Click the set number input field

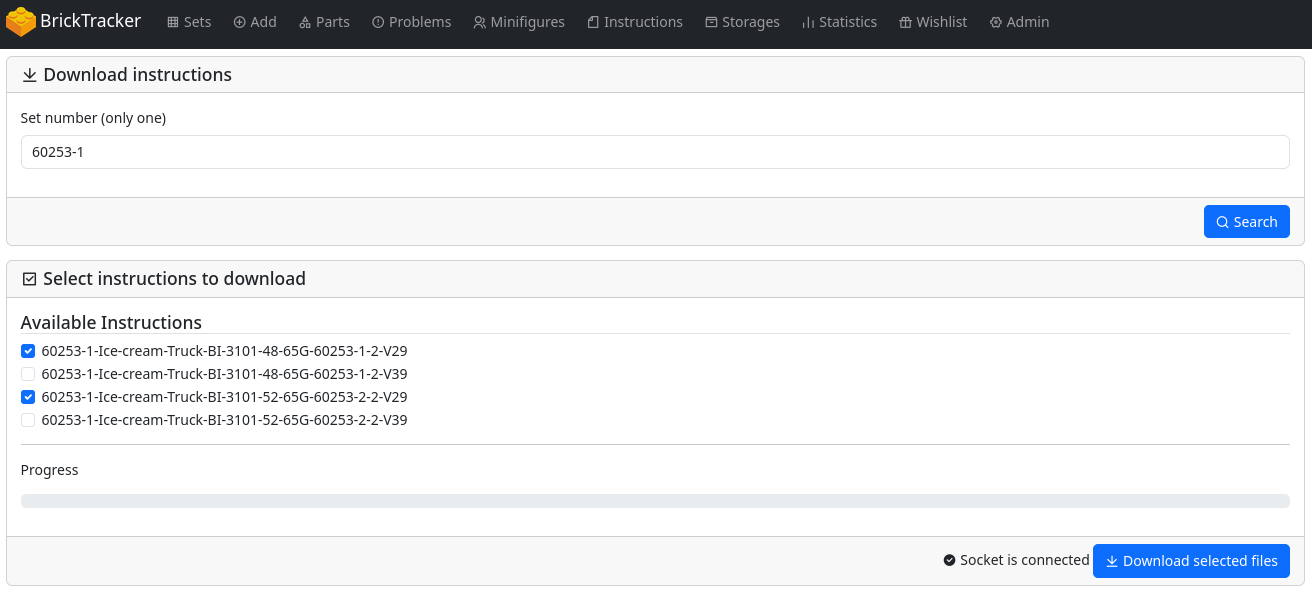(655, 153)
